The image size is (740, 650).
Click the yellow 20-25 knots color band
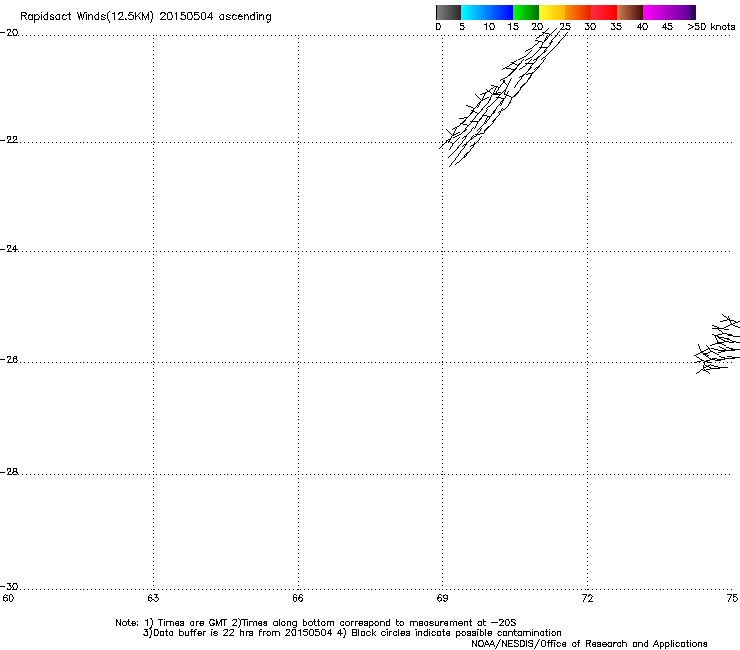point(552,12)
